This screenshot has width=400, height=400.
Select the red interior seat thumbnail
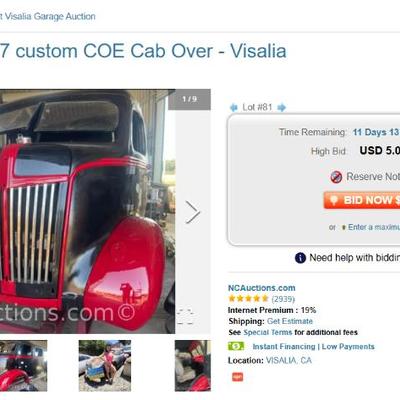[x=193, y=366]
